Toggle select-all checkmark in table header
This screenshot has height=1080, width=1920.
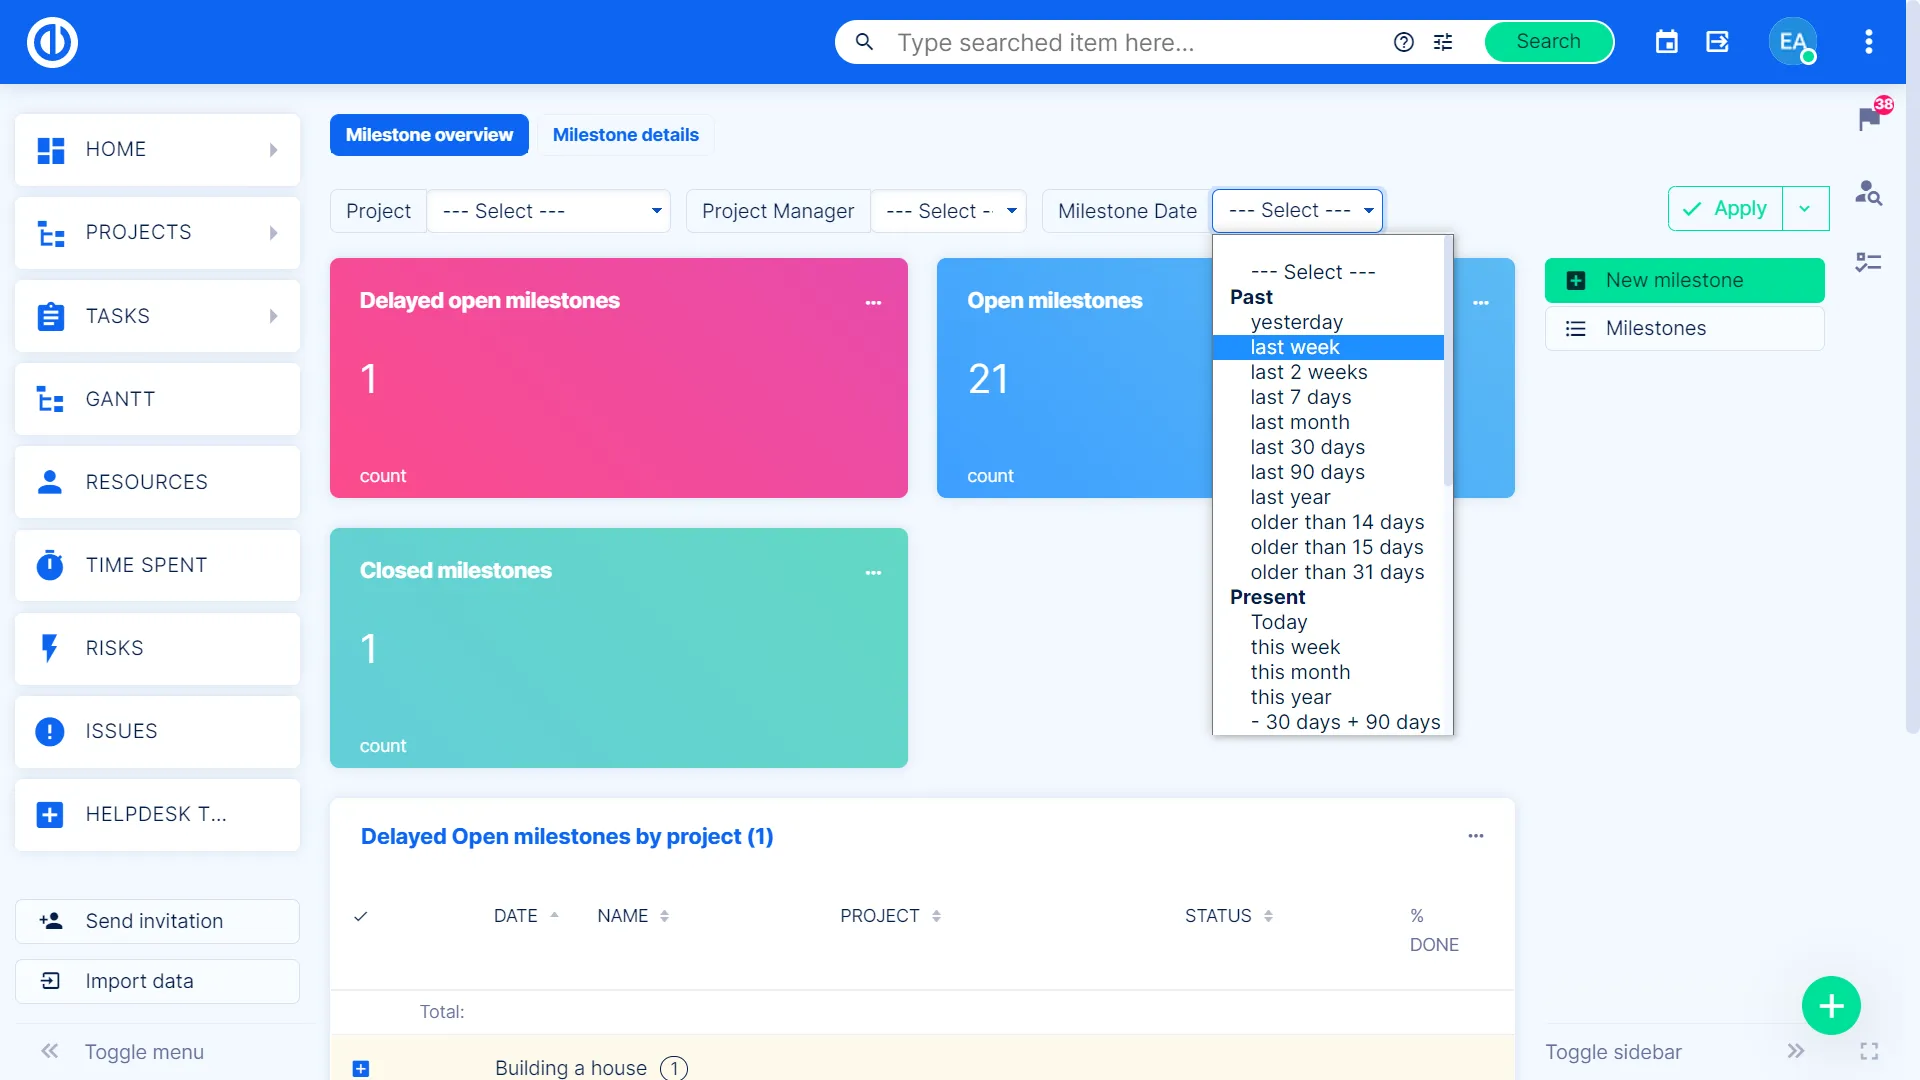coord(361,916)
